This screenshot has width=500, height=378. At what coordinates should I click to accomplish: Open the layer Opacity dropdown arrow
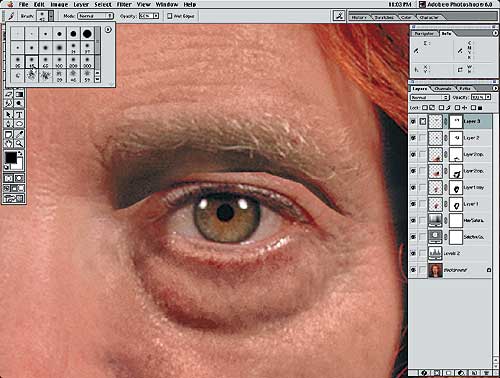click(x=488, y=97)
